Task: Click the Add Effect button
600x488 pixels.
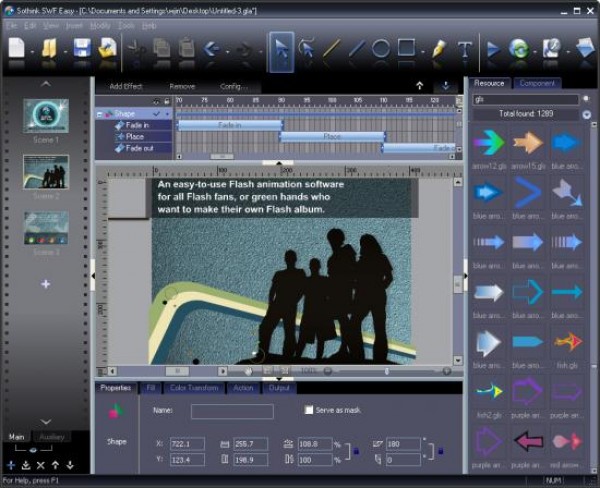Action: 126,87
